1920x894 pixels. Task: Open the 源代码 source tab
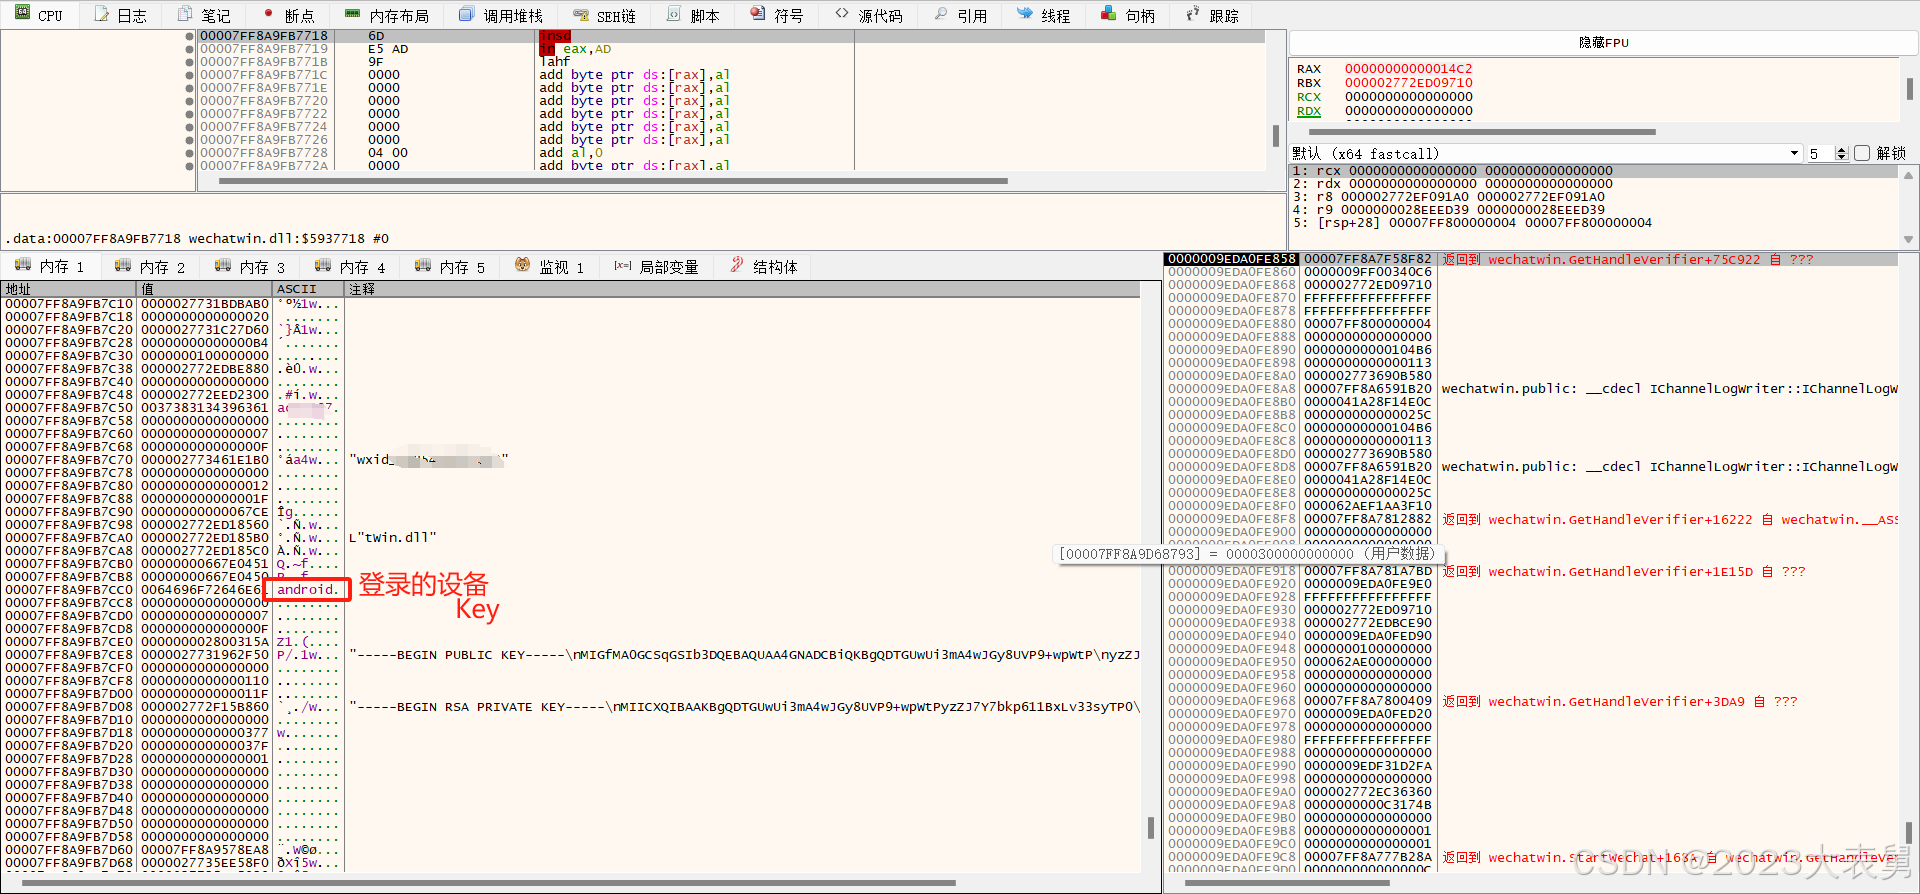869,15
